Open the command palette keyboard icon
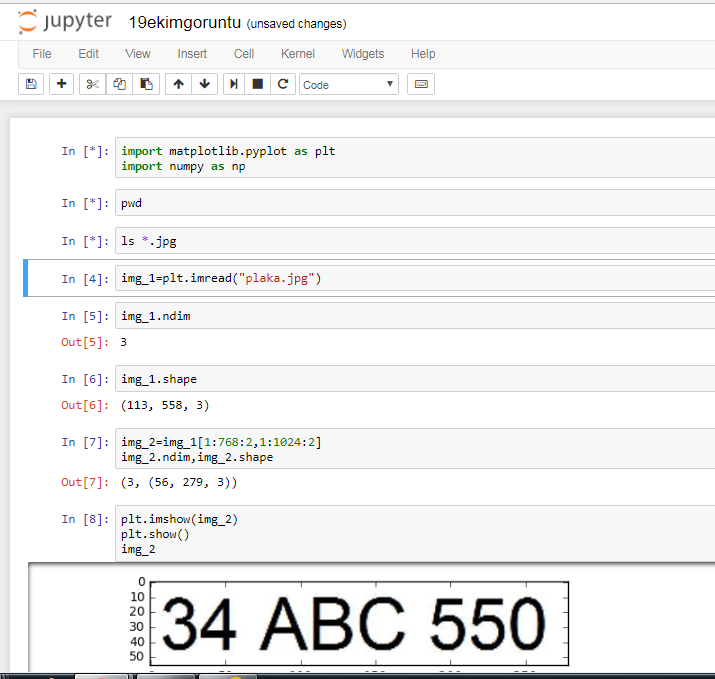 click(421, 84)
